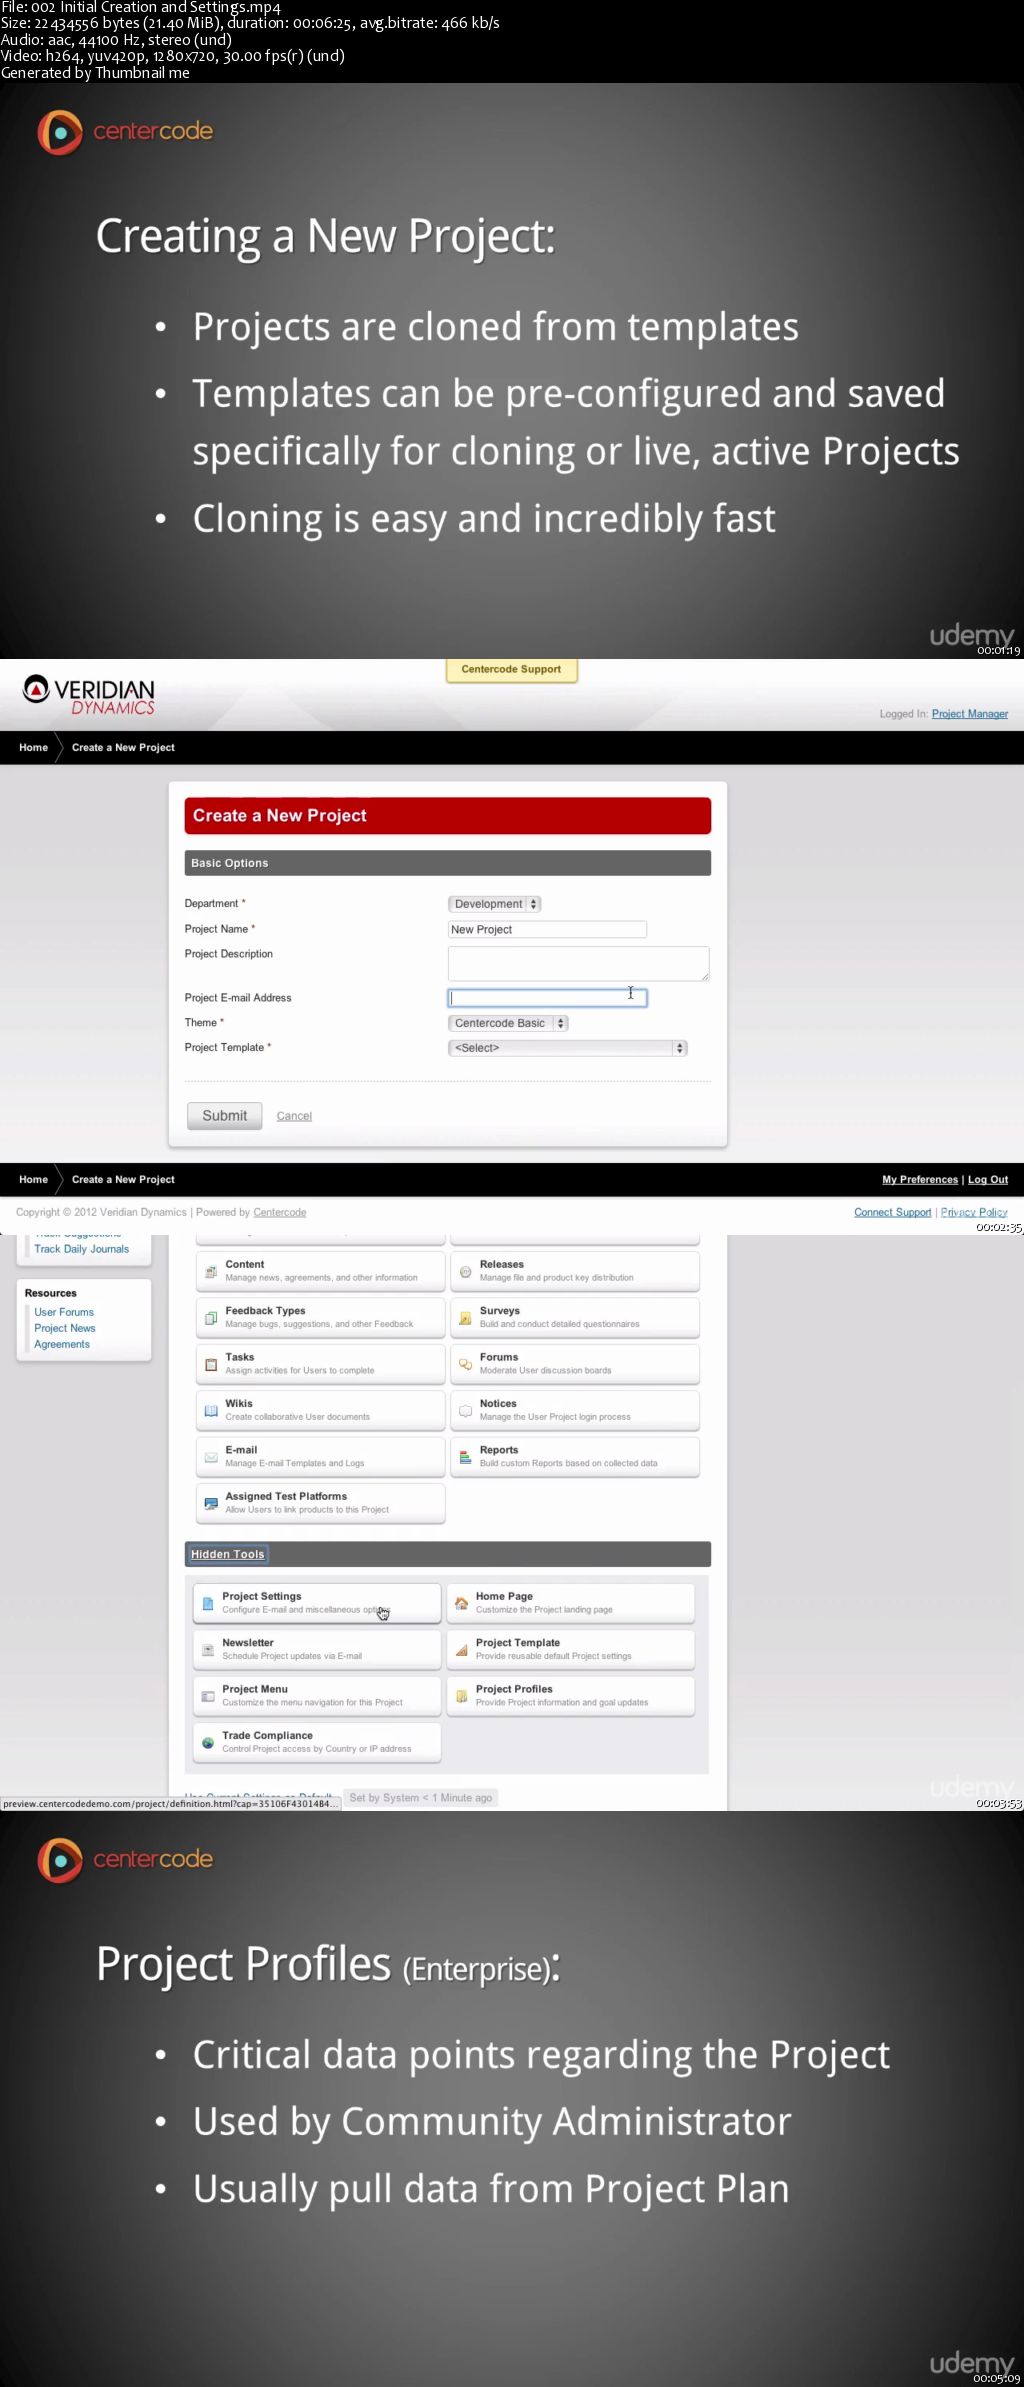Click the Releases tool icon
This screenshot has height=2387, width=1024.
point(465,1272)
